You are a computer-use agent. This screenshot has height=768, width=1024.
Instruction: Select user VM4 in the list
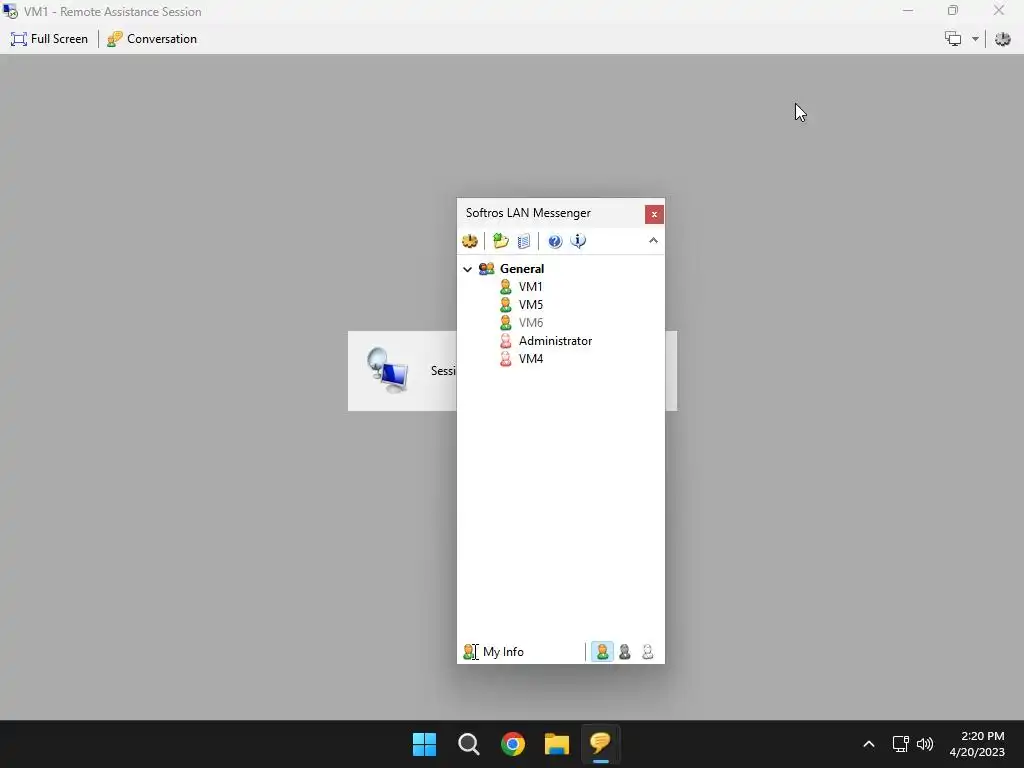click(x=530, y=359)
